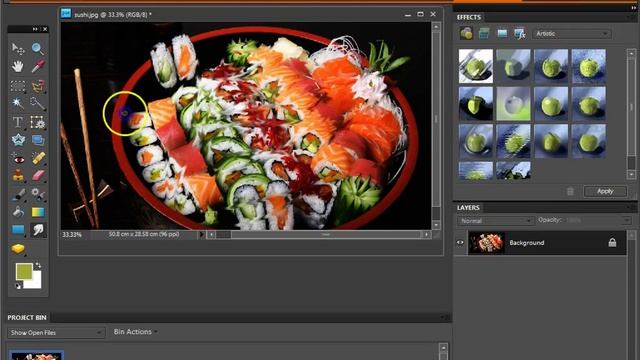Screen dimensions: 640x360
Task: Select the Brush tool
Action: click(18, 194)
